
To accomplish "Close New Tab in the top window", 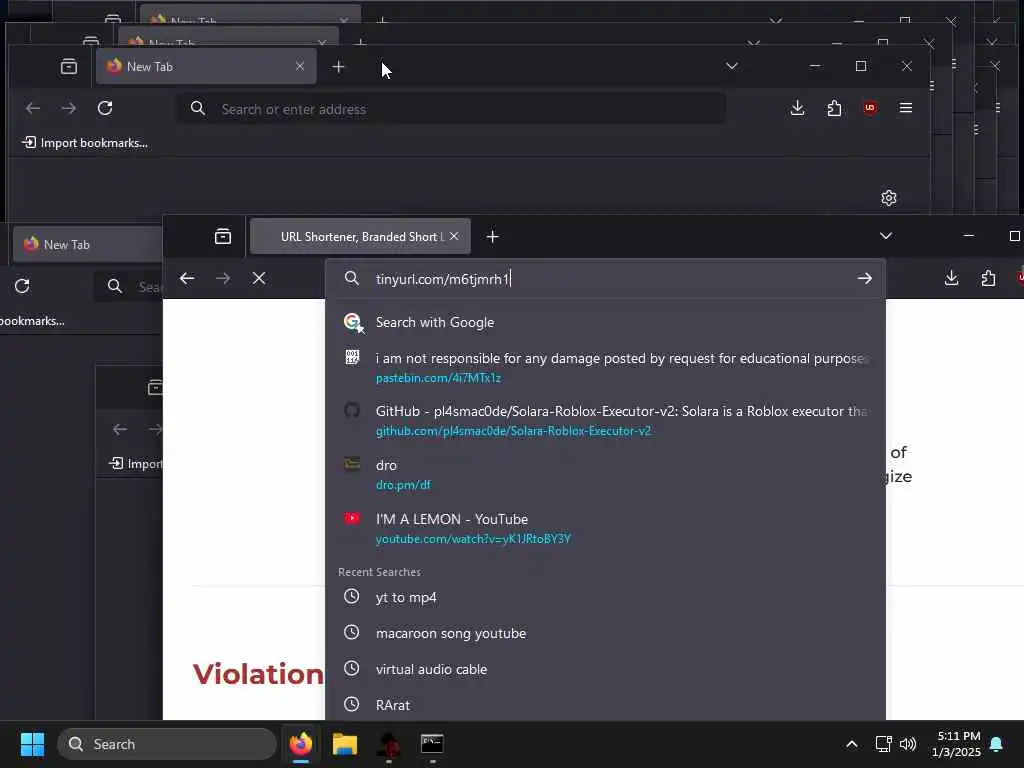I will 300,66.
